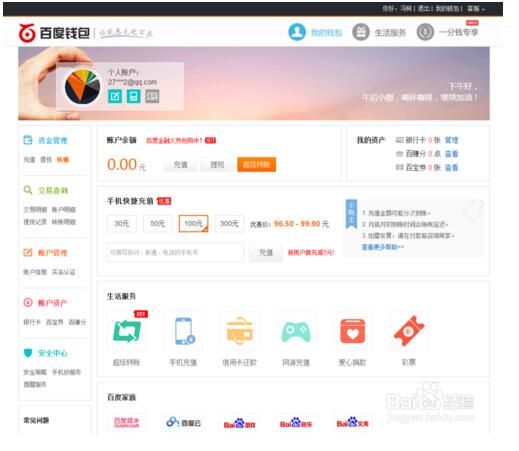The image size is (519, 451).
Task: Click the Baidu Wallet logo
Action: (x=54, y=33)
